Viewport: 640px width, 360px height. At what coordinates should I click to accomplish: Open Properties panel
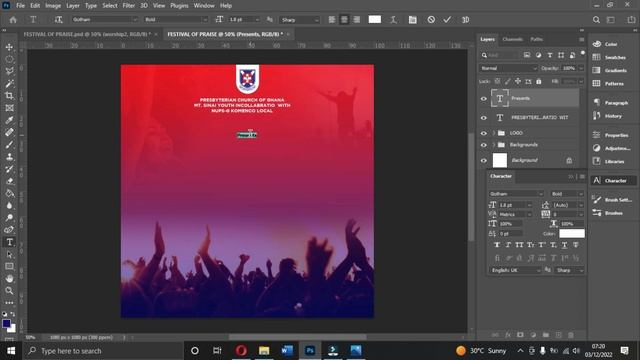click(x=611, y=135)
